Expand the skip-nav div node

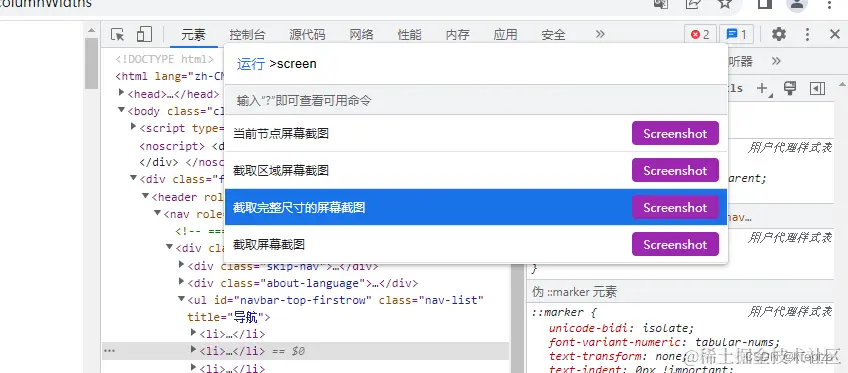[181, 264]
